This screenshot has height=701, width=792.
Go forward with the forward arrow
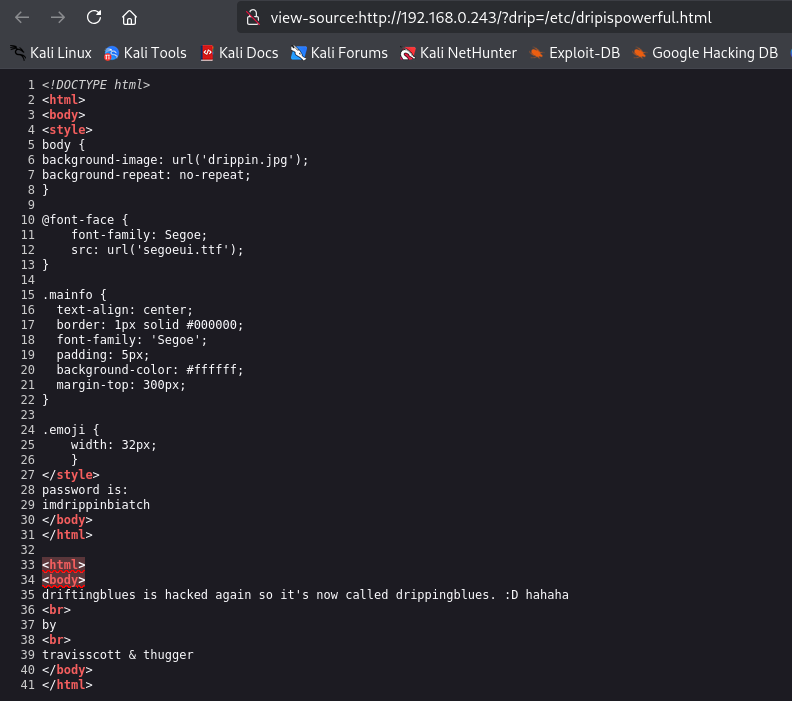point(58,18)
